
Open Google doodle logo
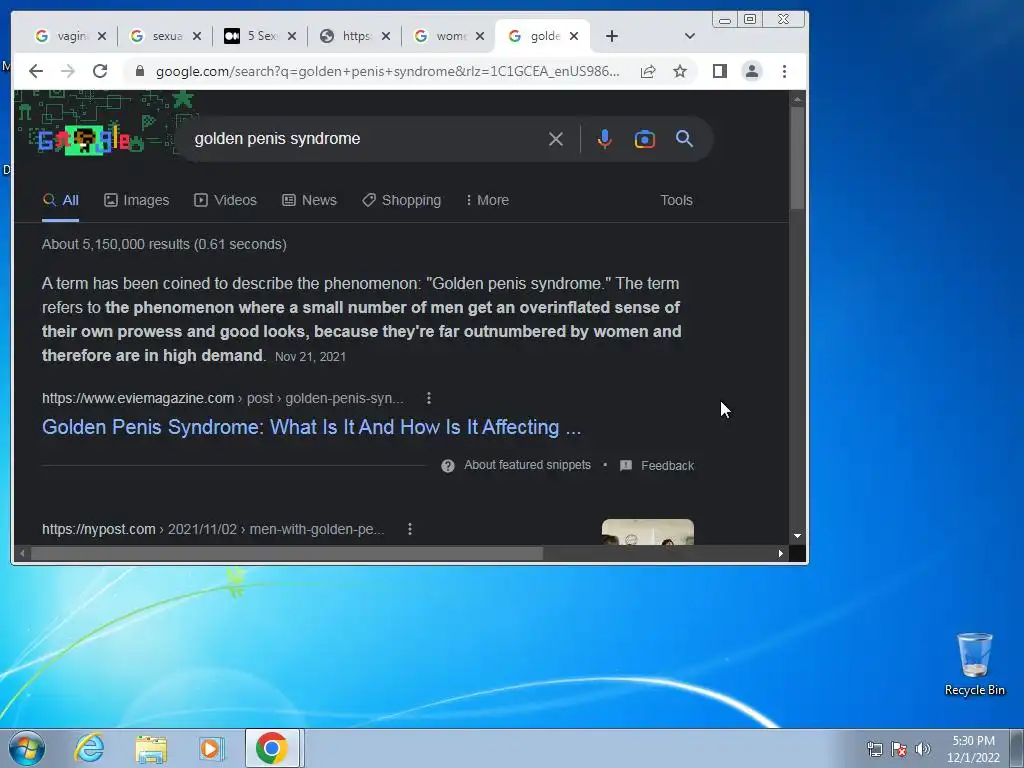[x=85, y=138]
